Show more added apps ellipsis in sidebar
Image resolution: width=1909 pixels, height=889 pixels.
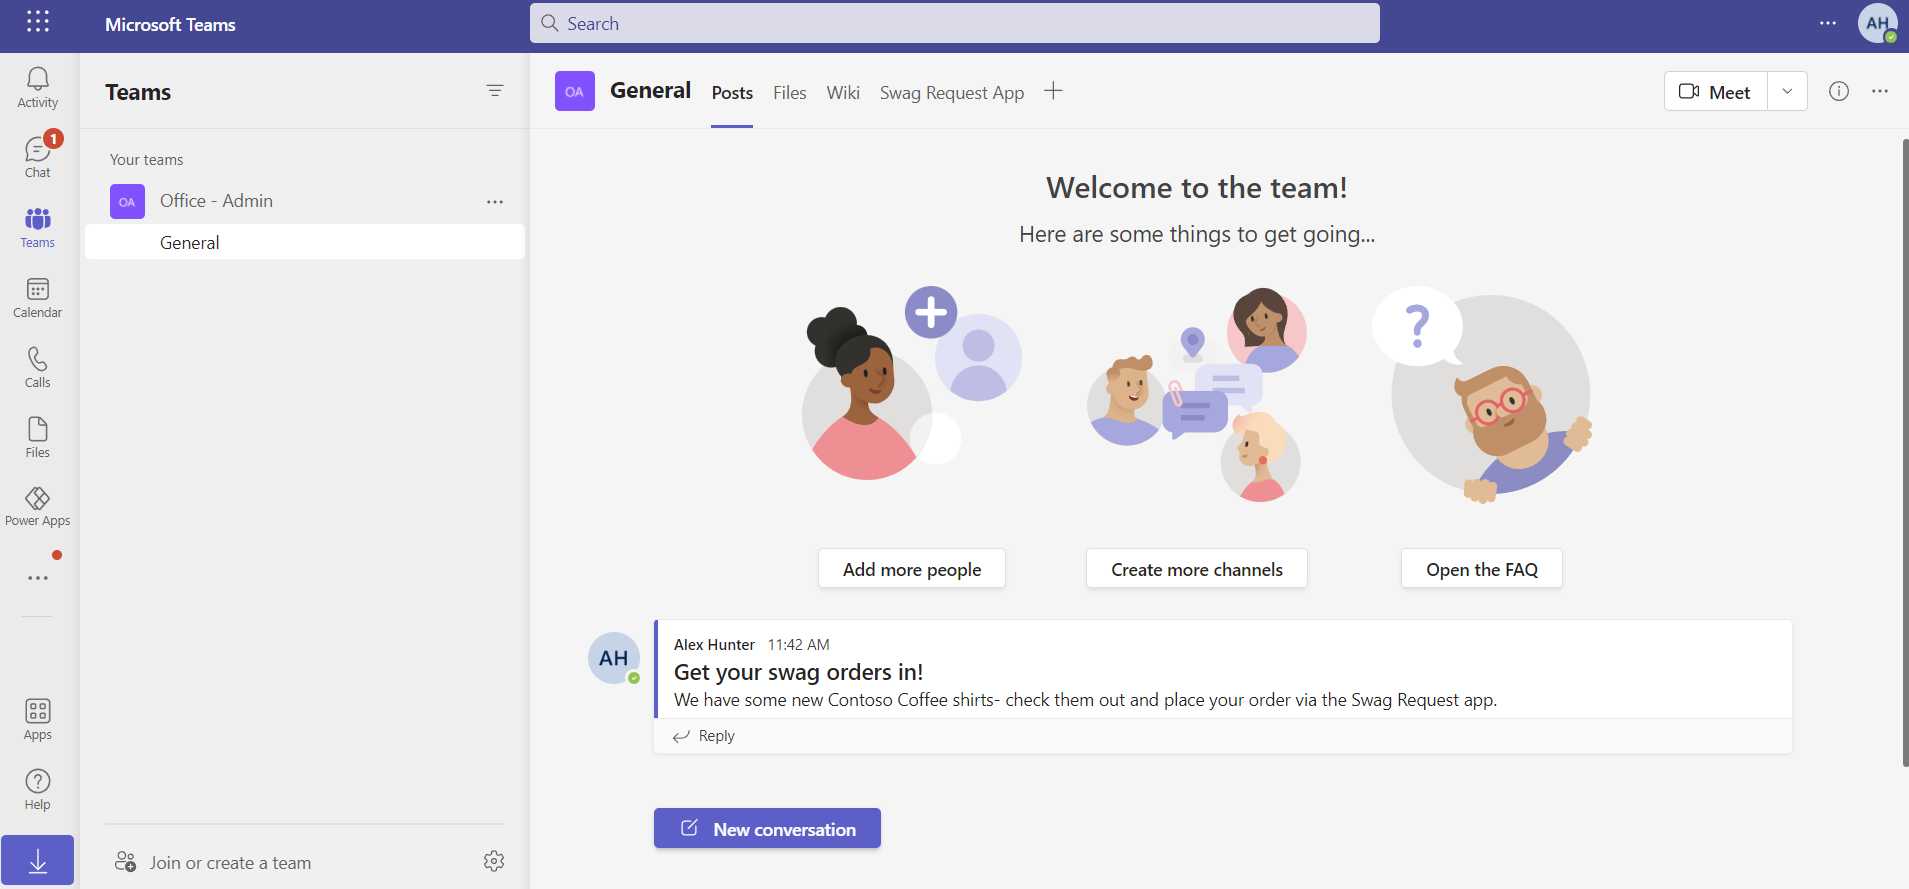[38, 578]
